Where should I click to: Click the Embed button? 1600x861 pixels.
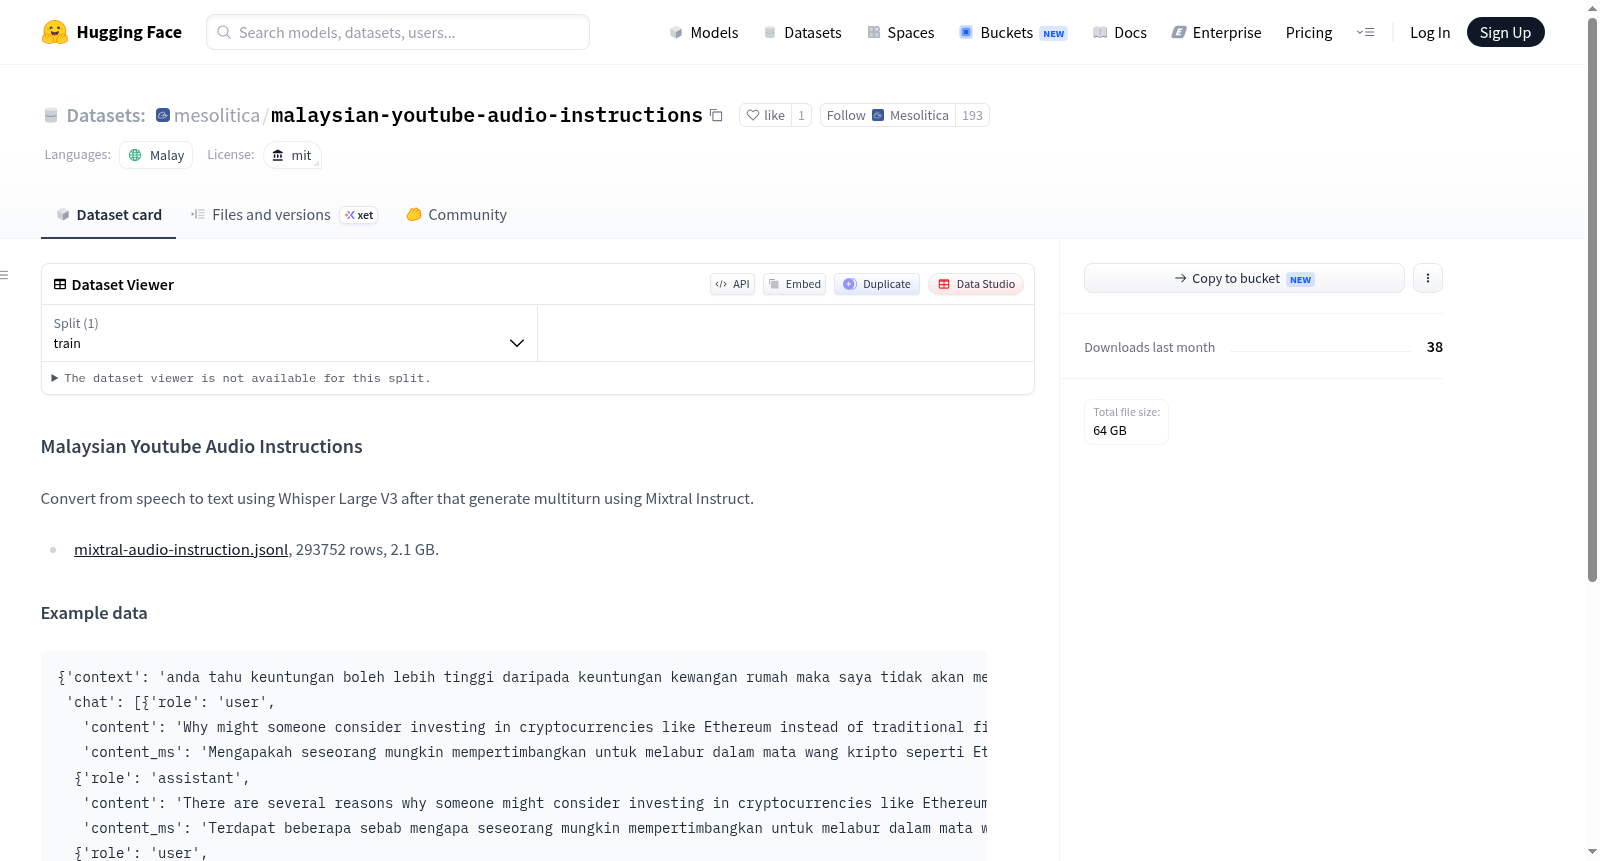(x=795, y=284)
